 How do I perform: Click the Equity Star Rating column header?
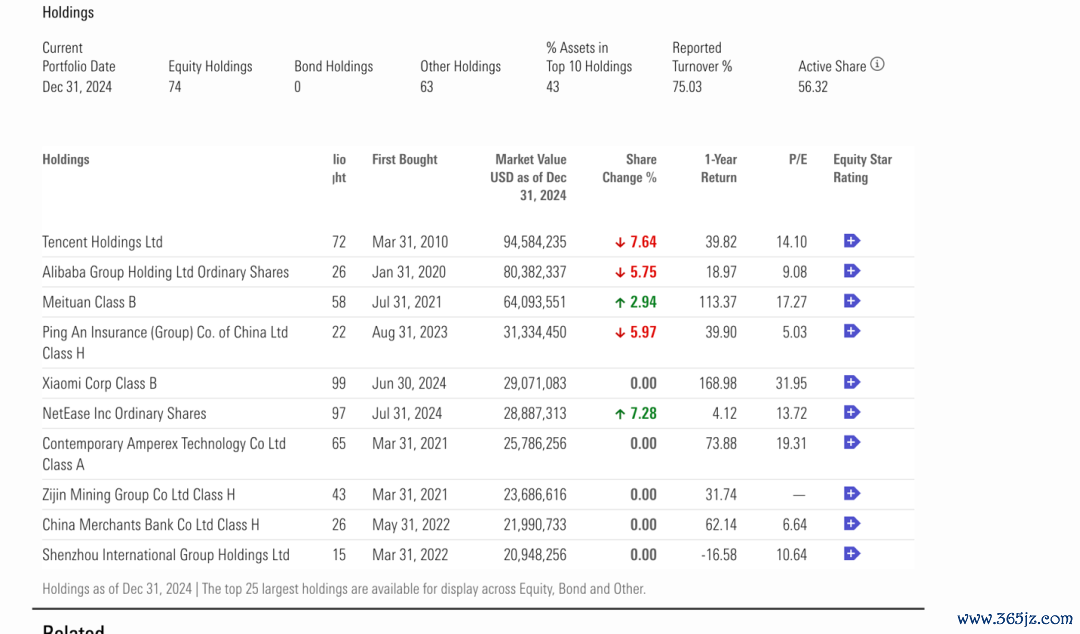862,168
